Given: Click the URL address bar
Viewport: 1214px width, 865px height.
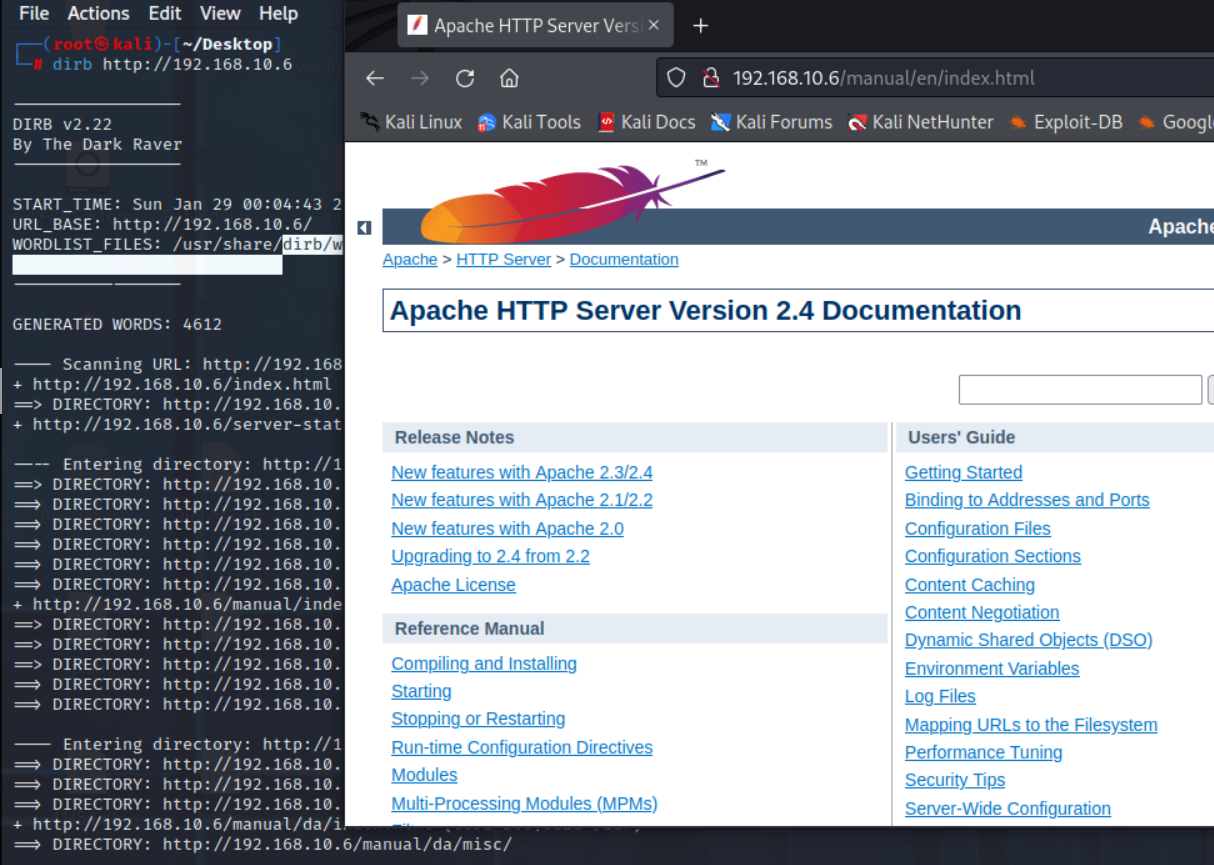Looking at the screenshot, I should tap(935, 78).
